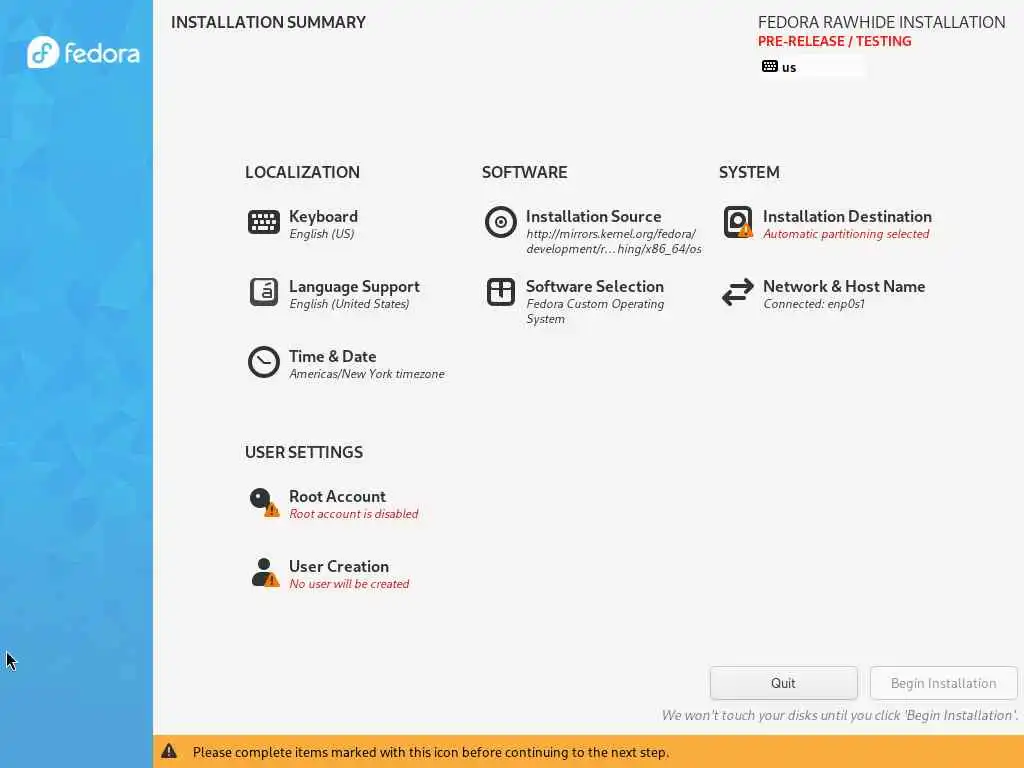Click the 'USER SETTINGS' section heading
The image size is (1024, 768).
point(304,452)
